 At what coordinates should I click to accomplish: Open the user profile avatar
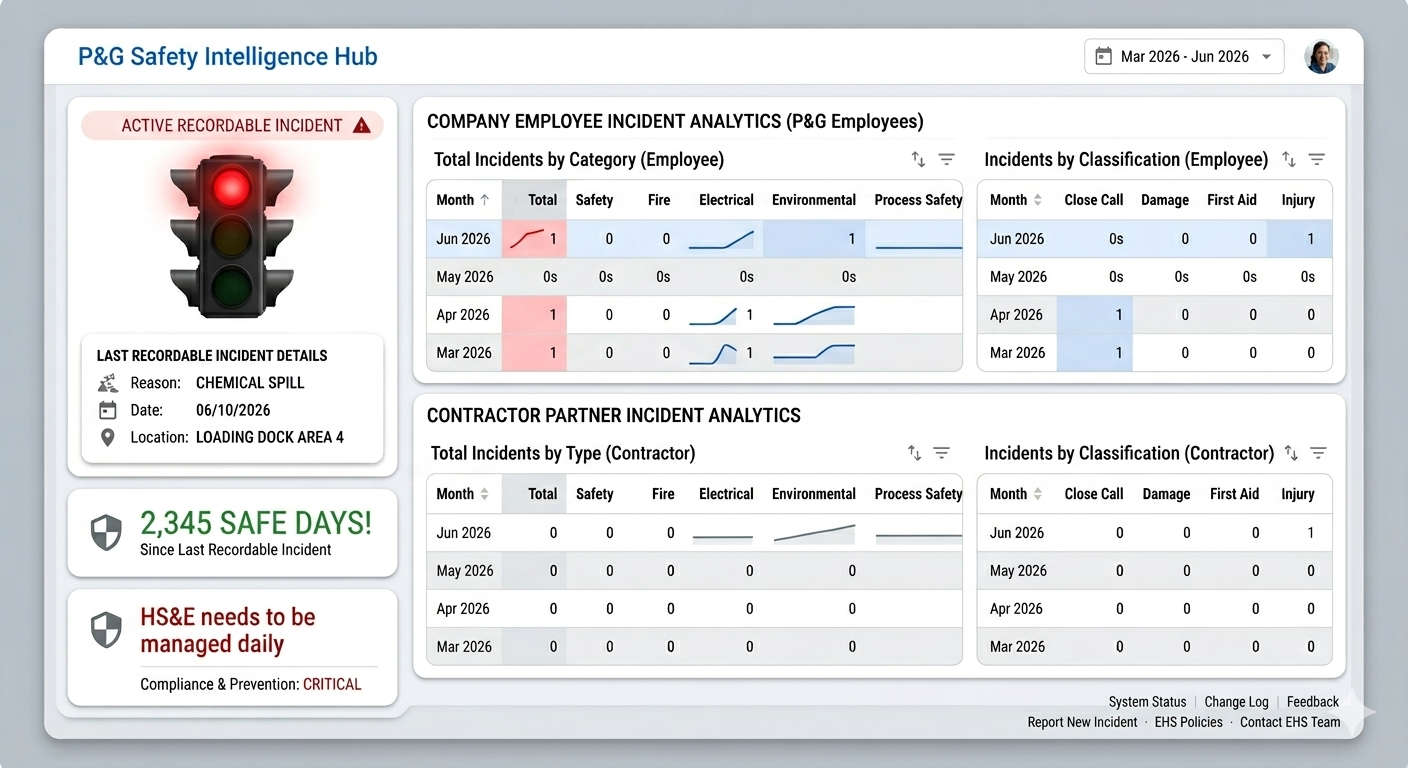coord(1321,57)
